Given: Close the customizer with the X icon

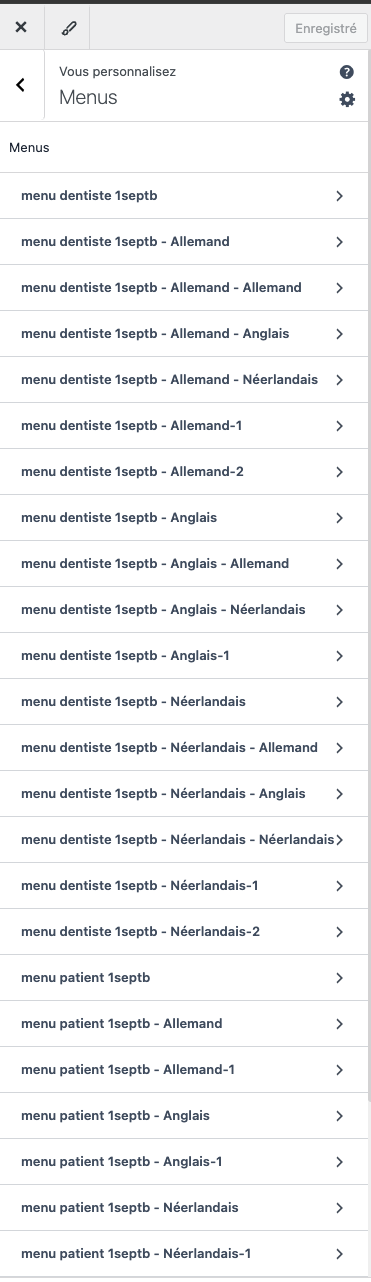Looking at the screenshot, I should tap(21, 28).
